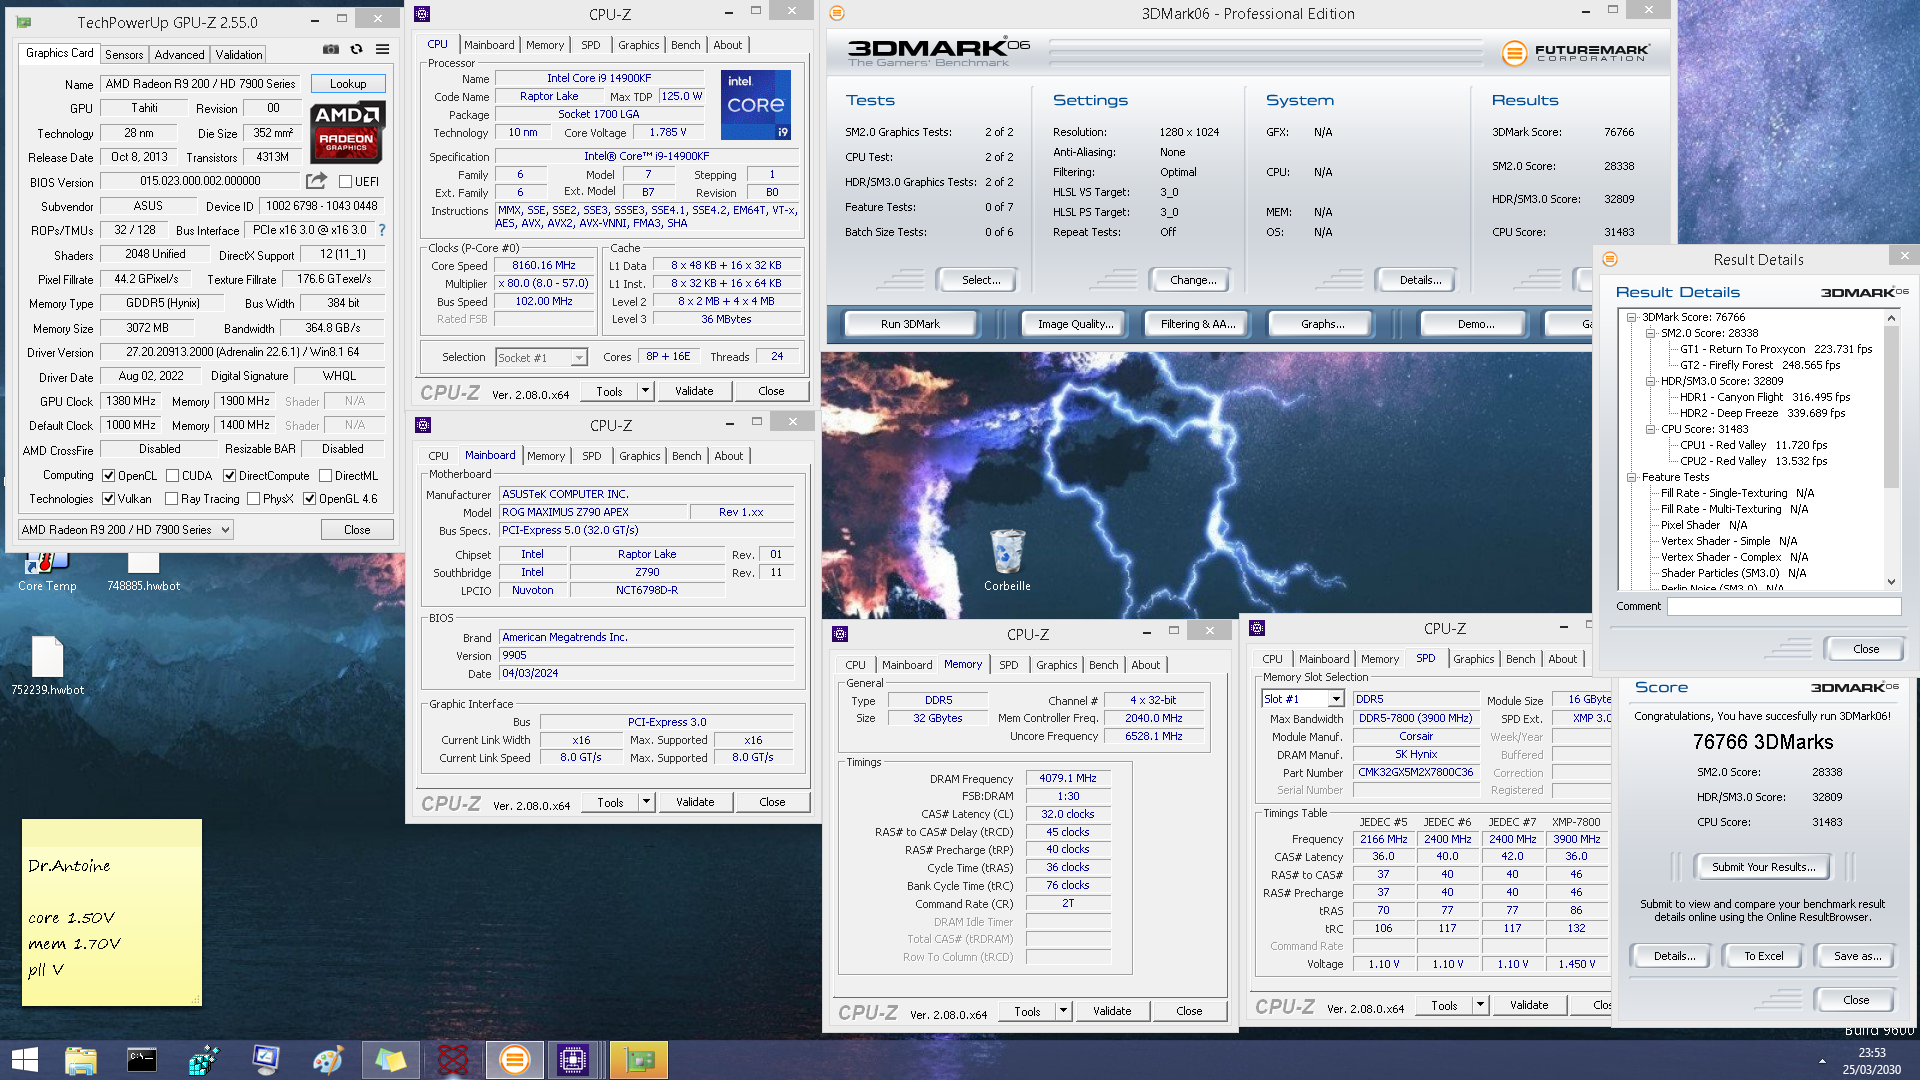Click the Result Details Comment field
Viewport: 1920px width, 1080px height.
point(1784,606)
